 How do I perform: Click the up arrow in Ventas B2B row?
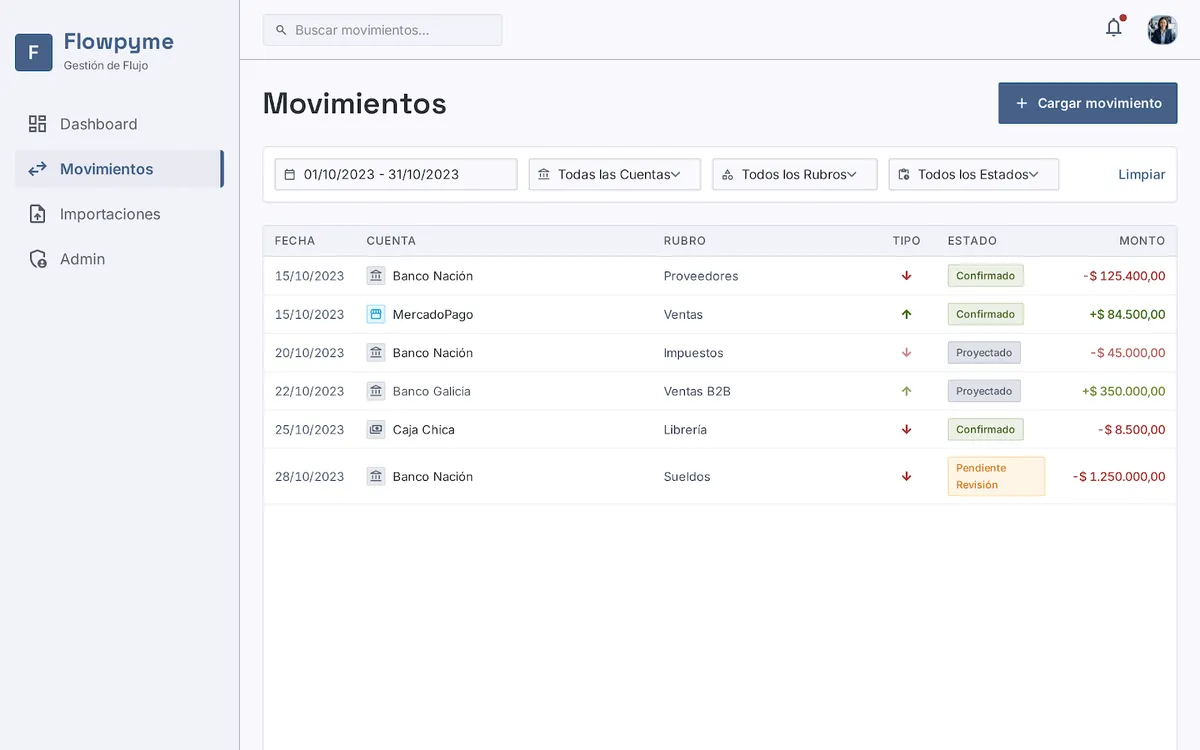pos(907,391)
